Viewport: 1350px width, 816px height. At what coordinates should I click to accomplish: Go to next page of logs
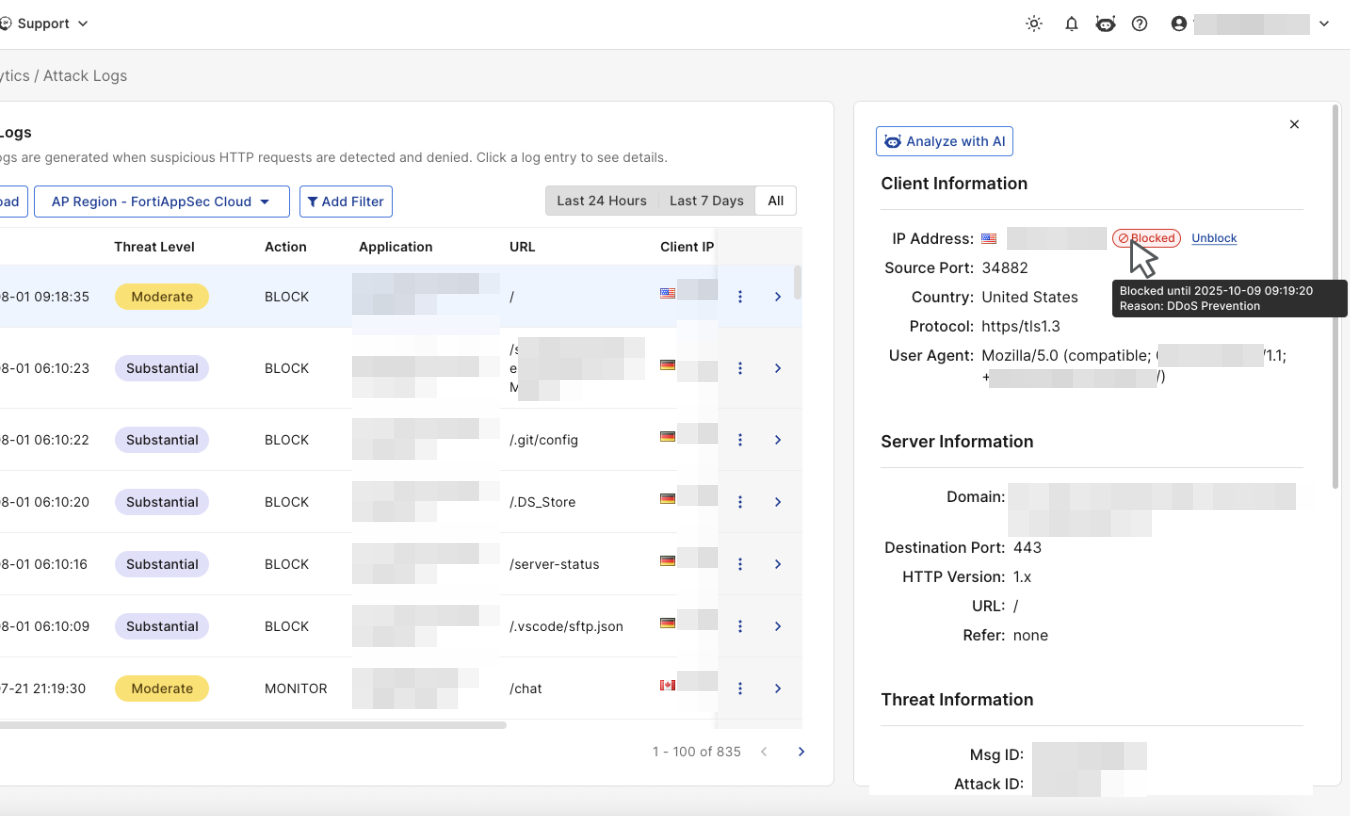(801, 752)
